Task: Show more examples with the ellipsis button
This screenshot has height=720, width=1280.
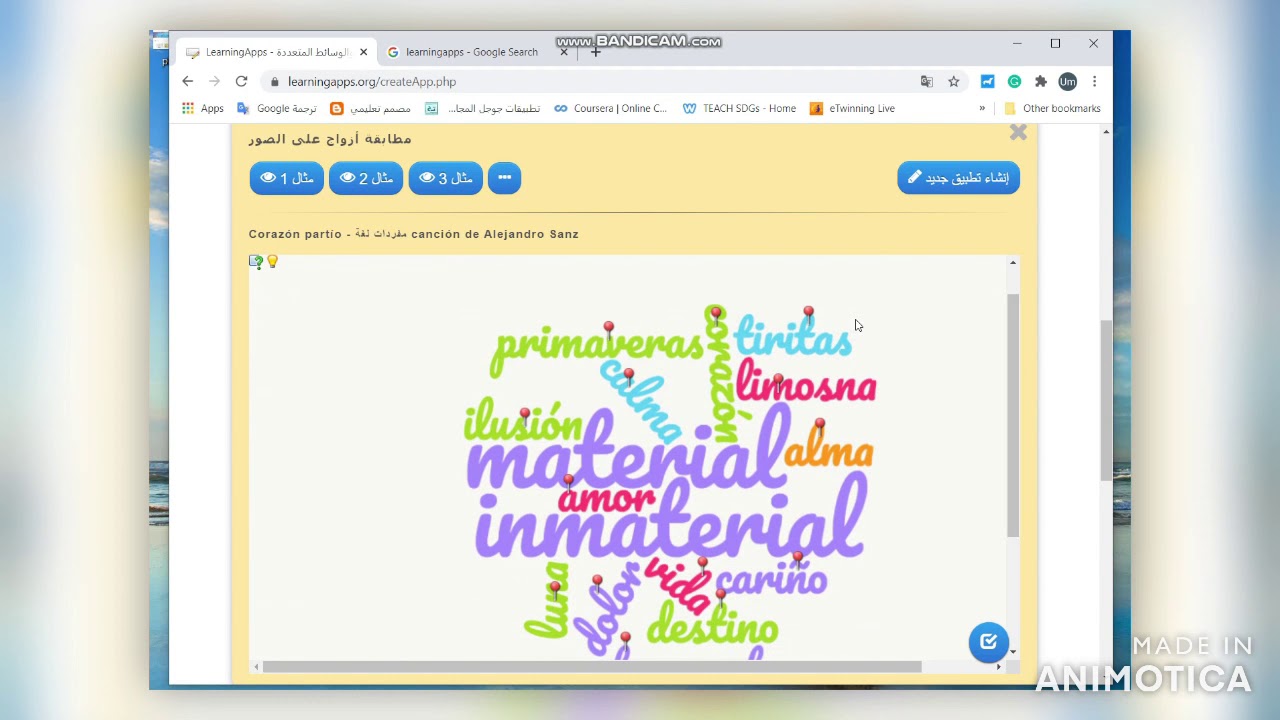Action: 504,178
